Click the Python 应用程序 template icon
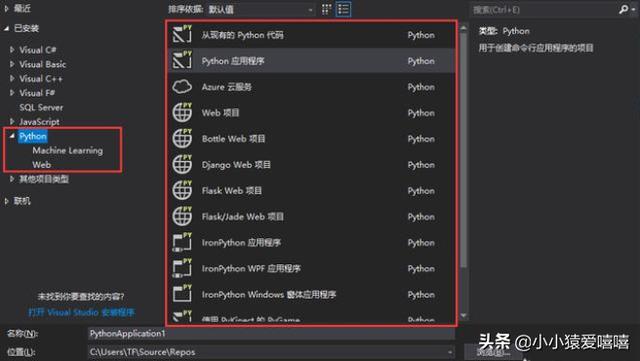Image resolution: width=640 pixels, height=361 pixels. [182, 60]
